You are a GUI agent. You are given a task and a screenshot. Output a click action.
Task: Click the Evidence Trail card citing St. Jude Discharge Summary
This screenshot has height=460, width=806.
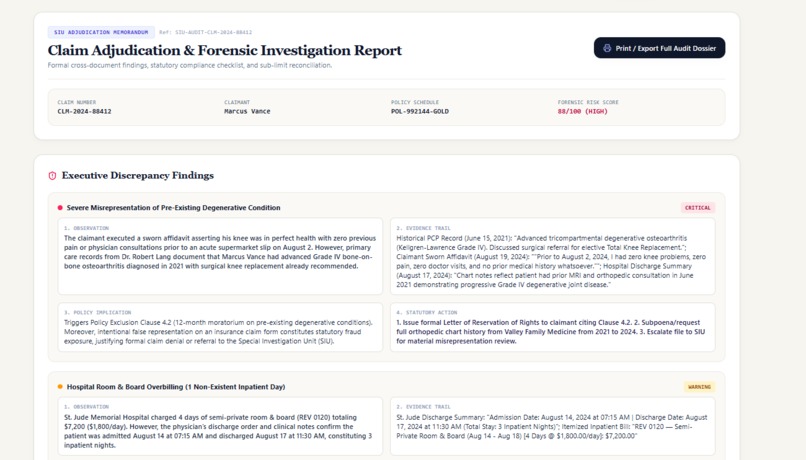pyautogui.click(x=553, y=426)
